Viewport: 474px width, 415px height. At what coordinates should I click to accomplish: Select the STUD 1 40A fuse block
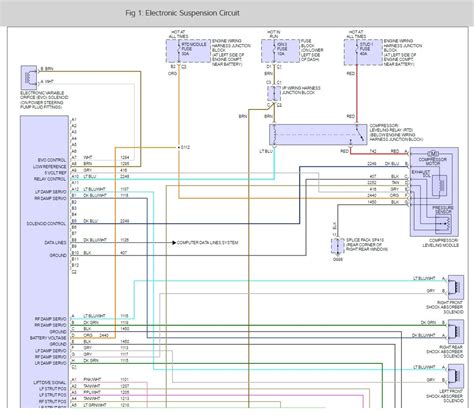(363, 52)
